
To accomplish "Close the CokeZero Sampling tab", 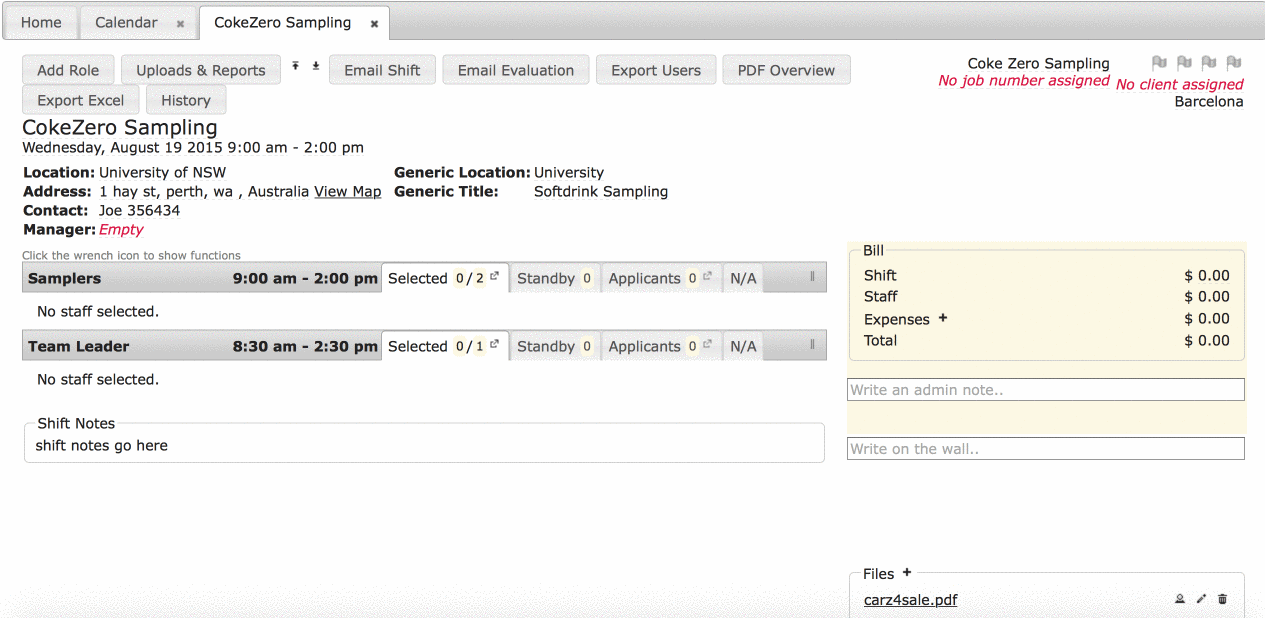I will click(x=374, y=23).
